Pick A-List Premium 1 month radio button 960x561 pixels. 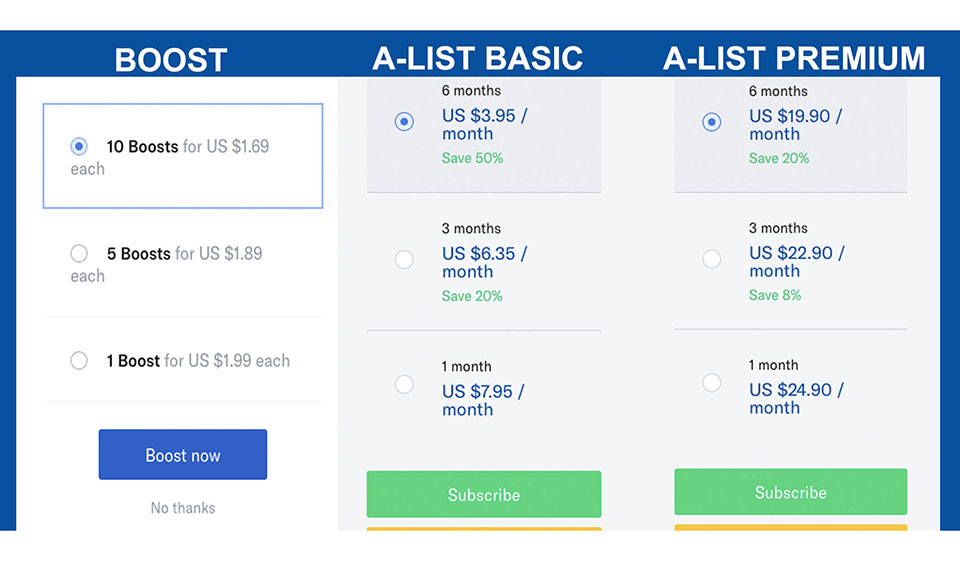[711, 382]
